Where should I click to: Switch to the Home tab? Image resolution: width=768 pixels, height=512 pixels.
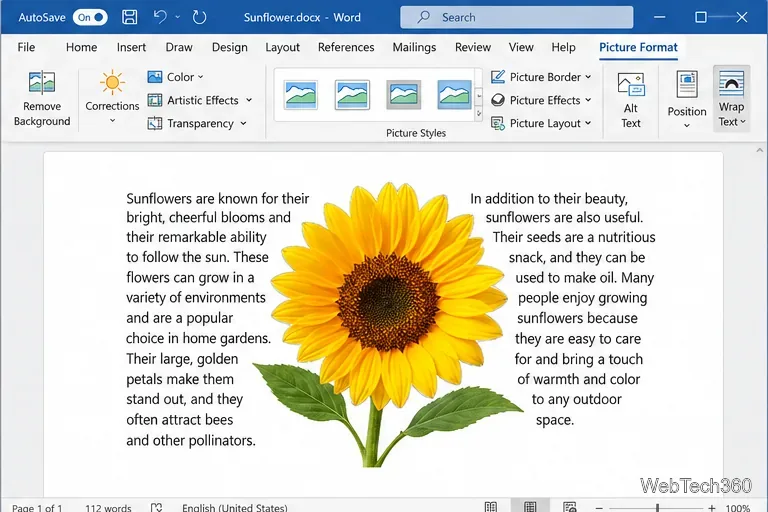point(81,47)
